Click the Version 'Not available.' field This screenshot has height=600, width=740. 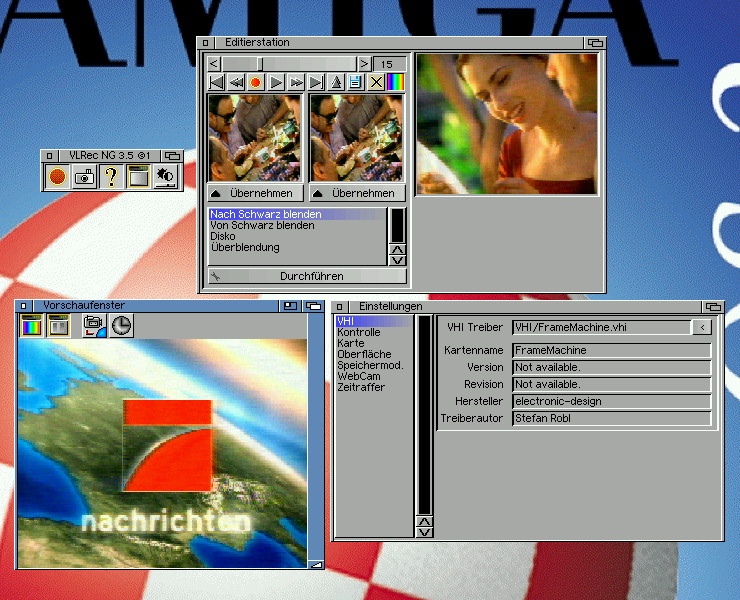[x=612, y=367]
